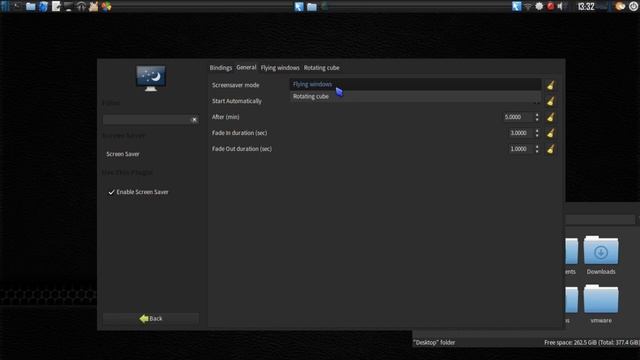Click the power button icon in top panel
Viewport: 640px width, 360px height.
pos(633,7)
